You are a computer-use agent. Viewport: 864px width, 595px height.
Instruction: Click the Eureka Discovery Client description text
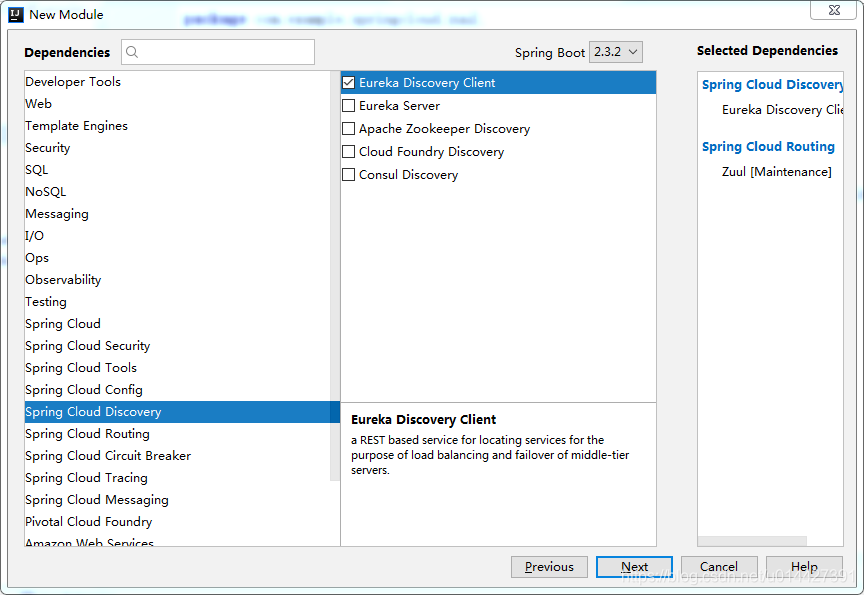point(490,455)
